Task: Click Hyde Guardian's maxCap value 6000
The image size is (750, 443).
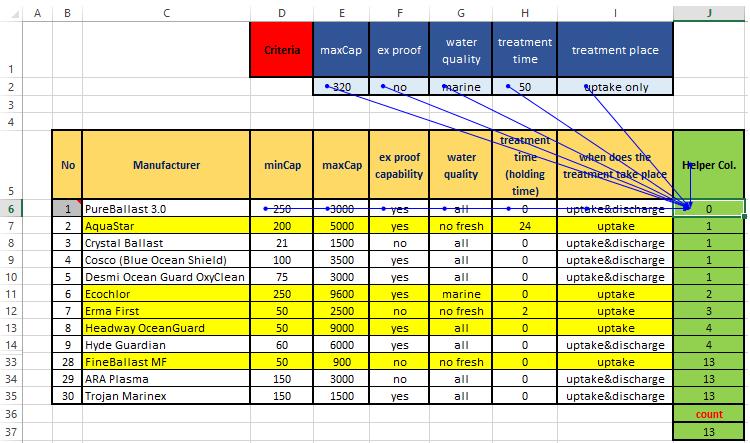Action: pyautogui.click(x=341, y=345)
